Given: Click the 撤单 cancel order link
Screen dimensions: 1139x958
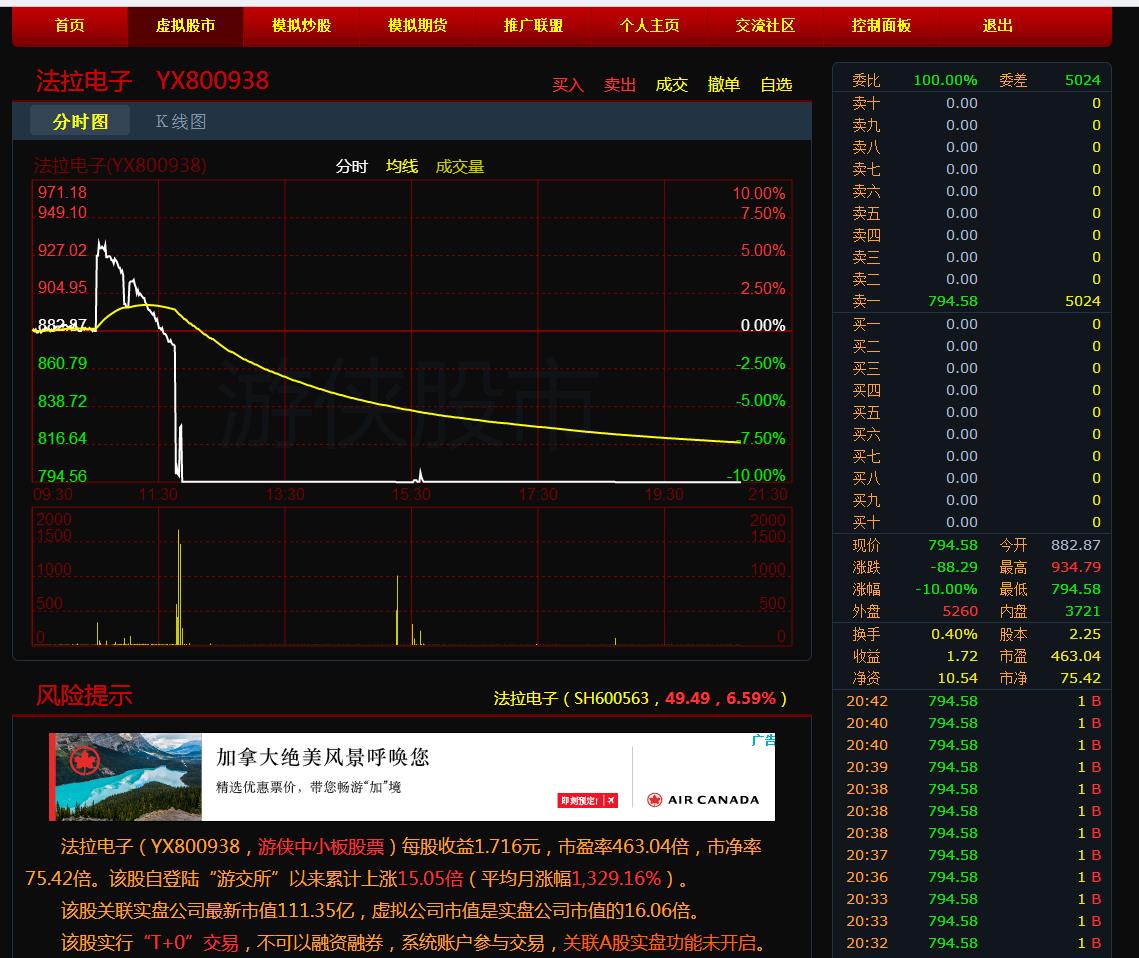Looking at the screenshot, I should coord(724,85).
